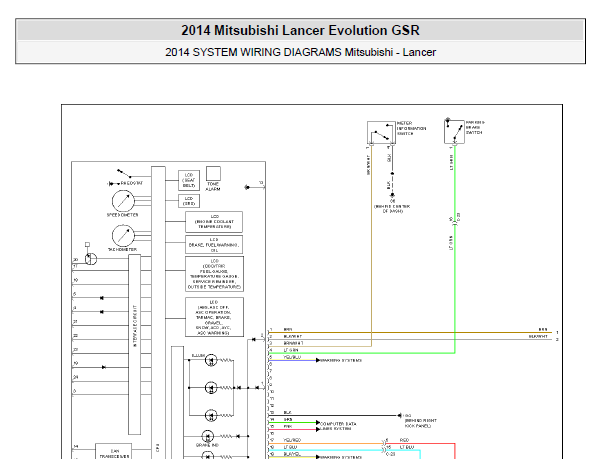Click the ground symbol behind right kick panel
The height and width of the screenshot is (459, 611).
(x=399, y=416)
